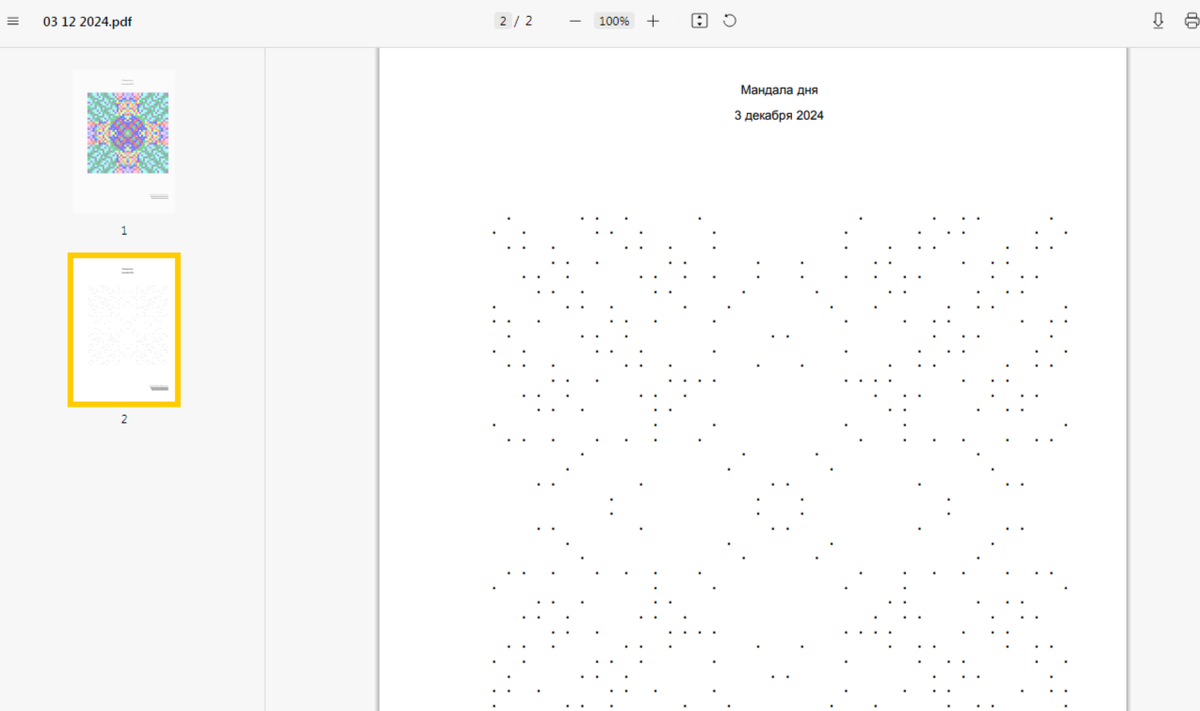The height and width of the screenshot is (711, 1200).
Task: Edit the current page number field
Action: pos(502,21)
